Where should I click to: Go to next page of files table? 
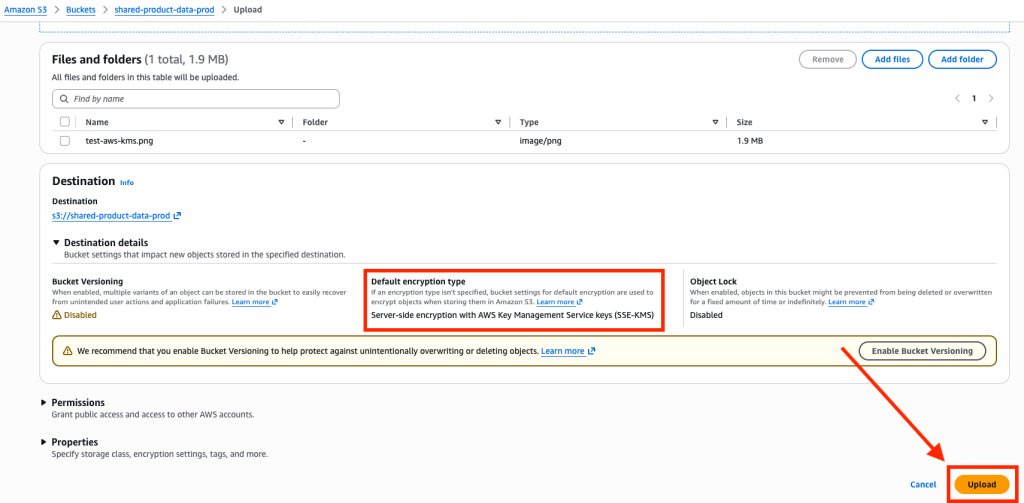click(991, 99)
